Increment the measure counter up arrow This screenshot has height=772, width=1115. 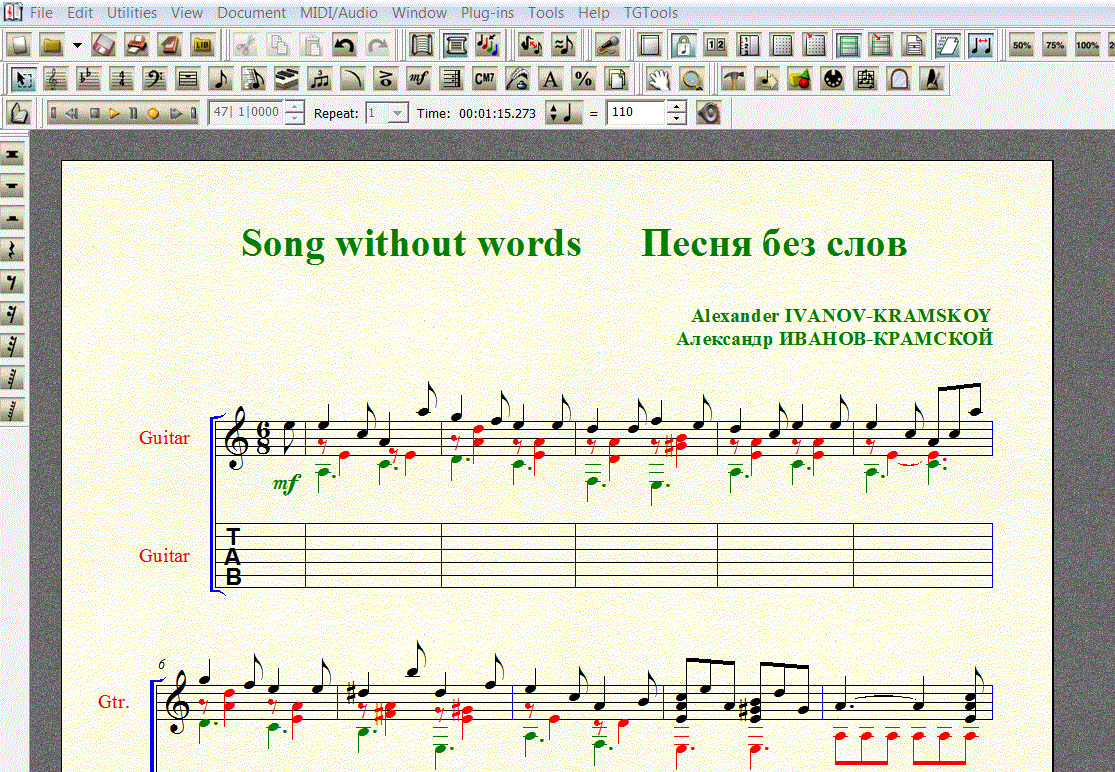(x=294, y=106)
